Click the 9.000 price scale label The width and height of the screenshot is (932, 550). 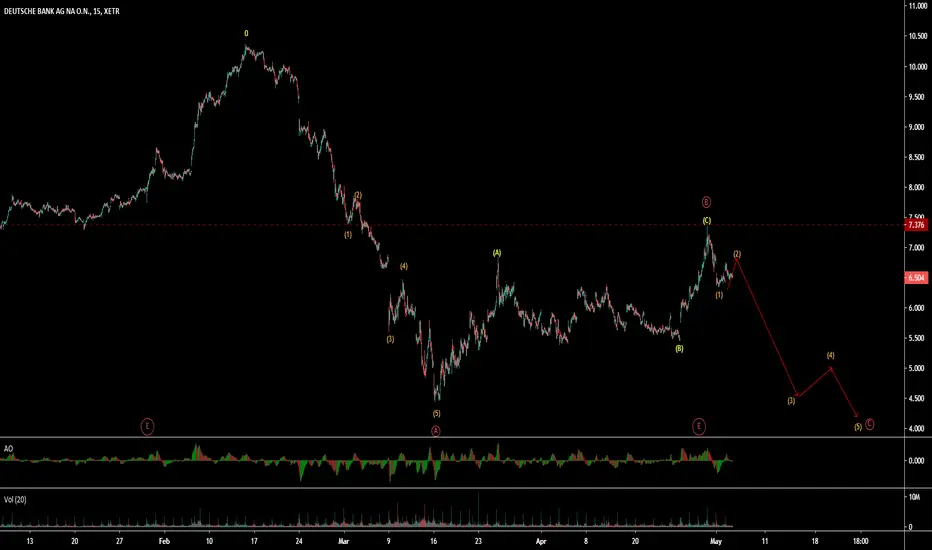pos(918,127)
